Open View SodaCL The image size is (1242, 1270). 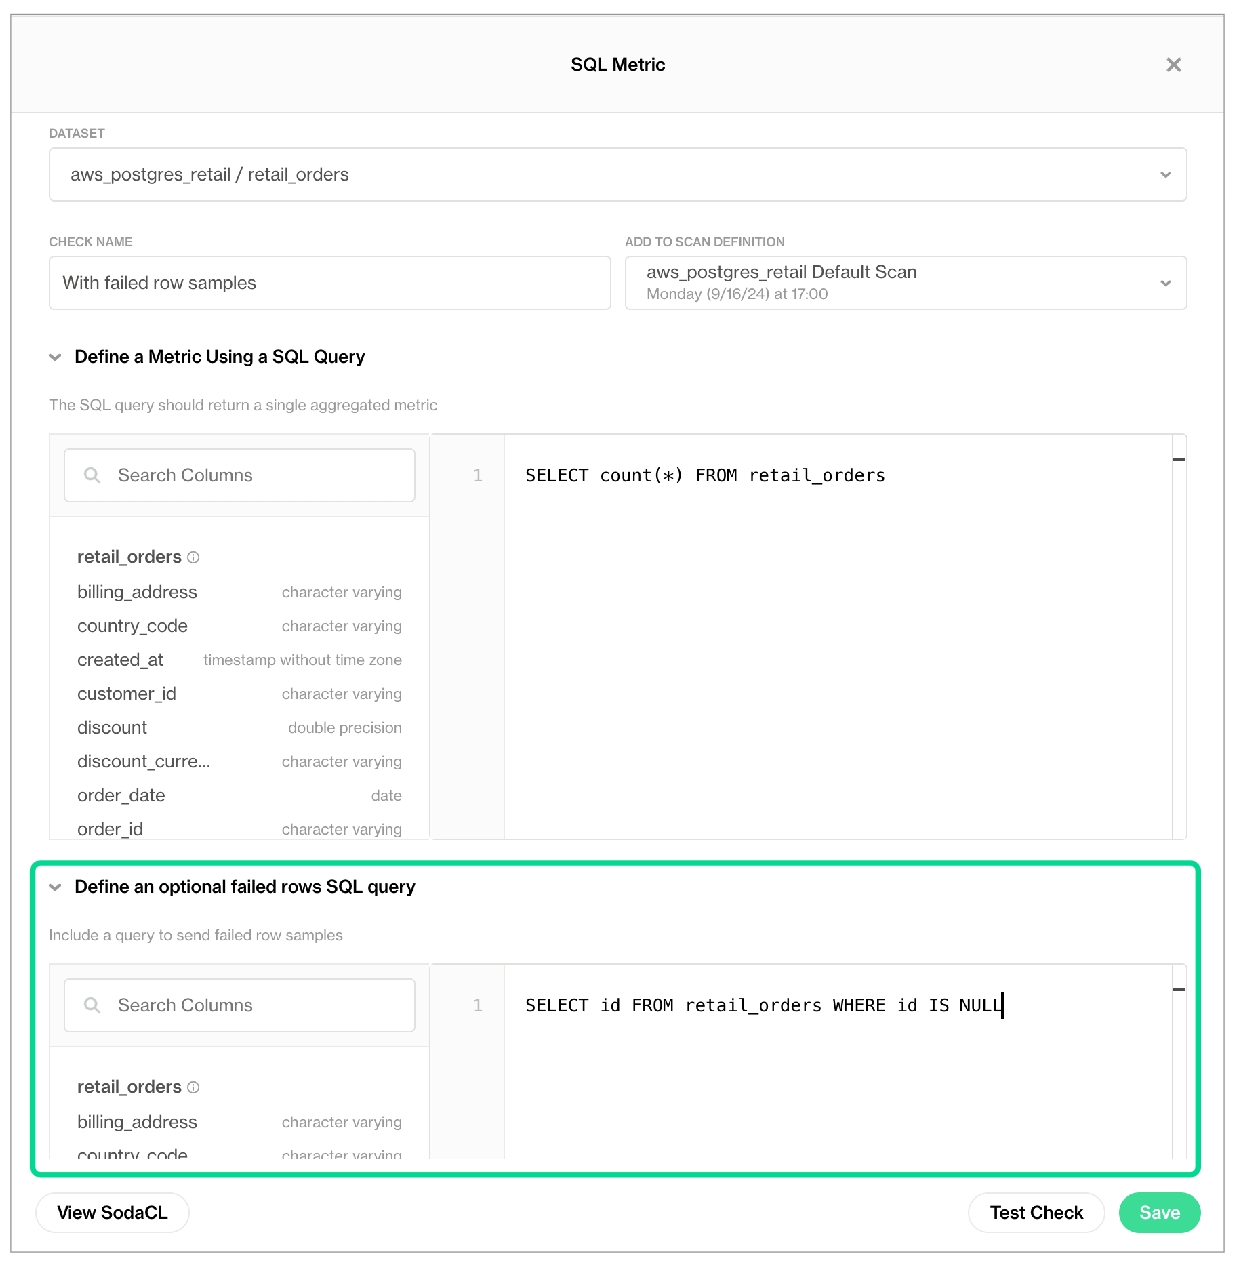(112, 1213)
